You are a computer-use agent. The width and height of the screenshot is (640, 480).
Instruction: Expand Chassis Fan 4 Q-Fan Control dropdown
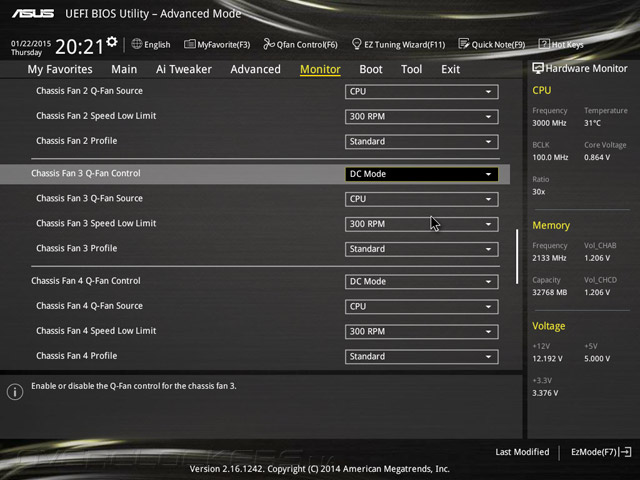[421, 282]
